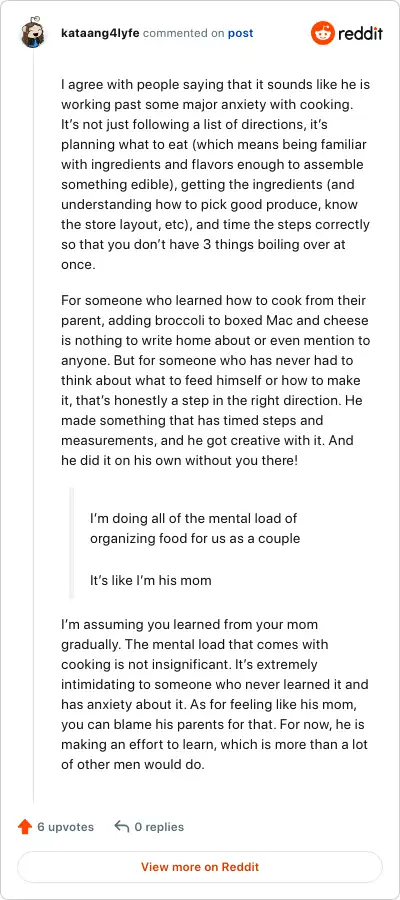Click the "6 upvotes" count
Viewport: 400px width, 900px height.
click(x=65, y=827)
